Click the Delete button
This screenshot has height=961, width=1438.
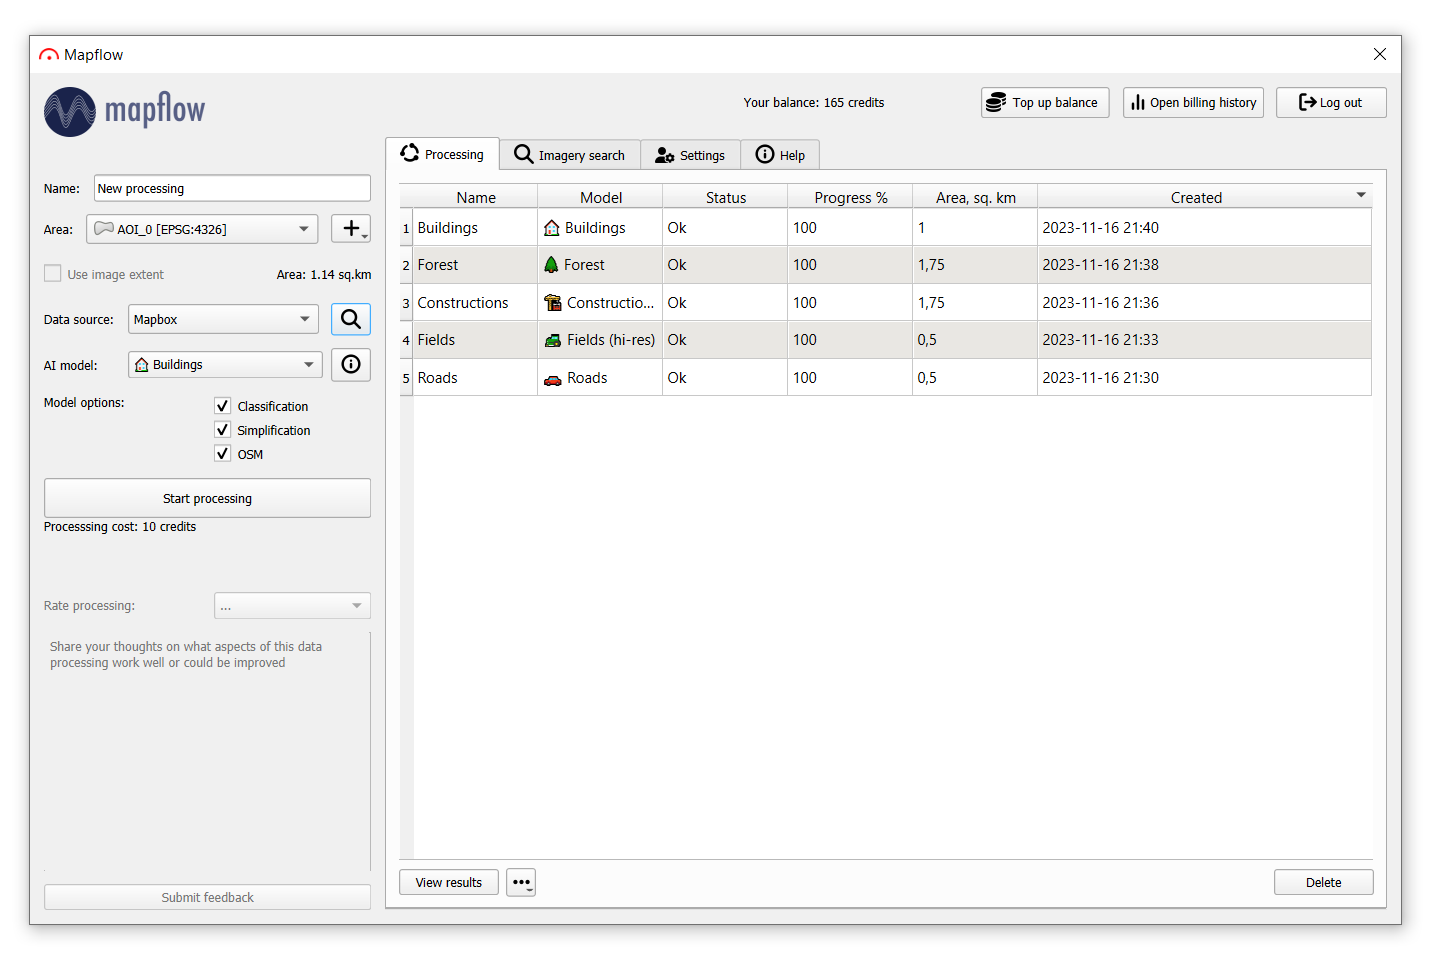click(x=1323, y=882)
